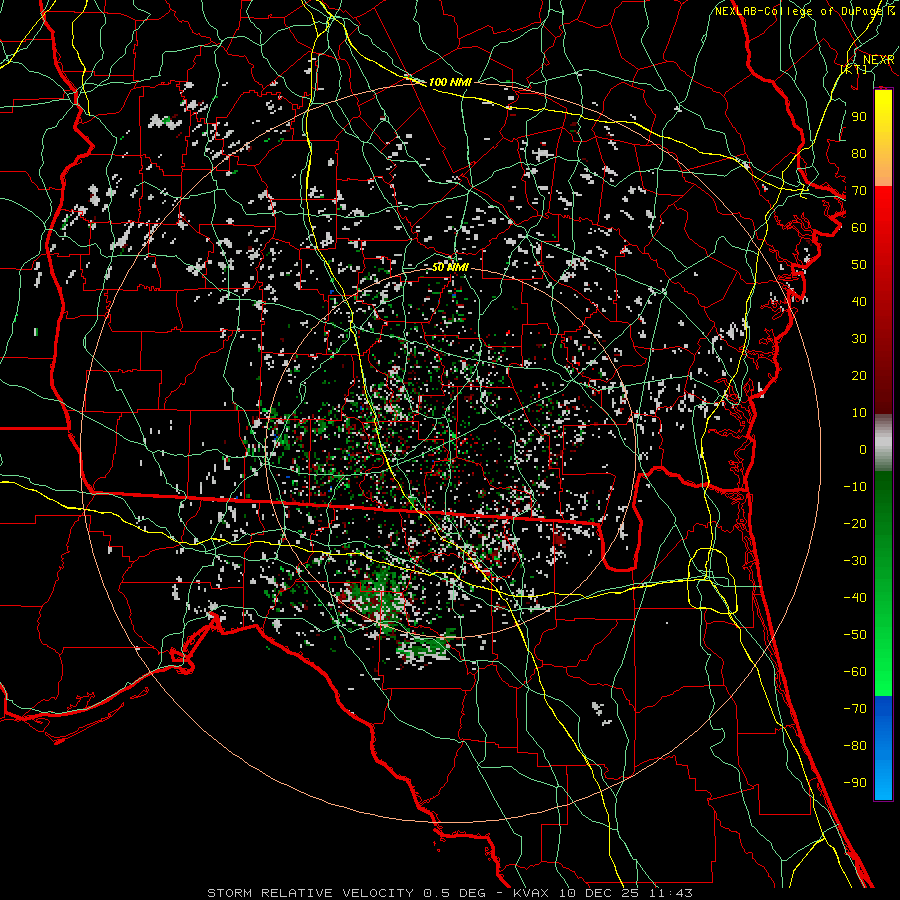The image size is (900, 900).
Task: Click the -30 value on the velocity legend
Action: click(855, 560)
